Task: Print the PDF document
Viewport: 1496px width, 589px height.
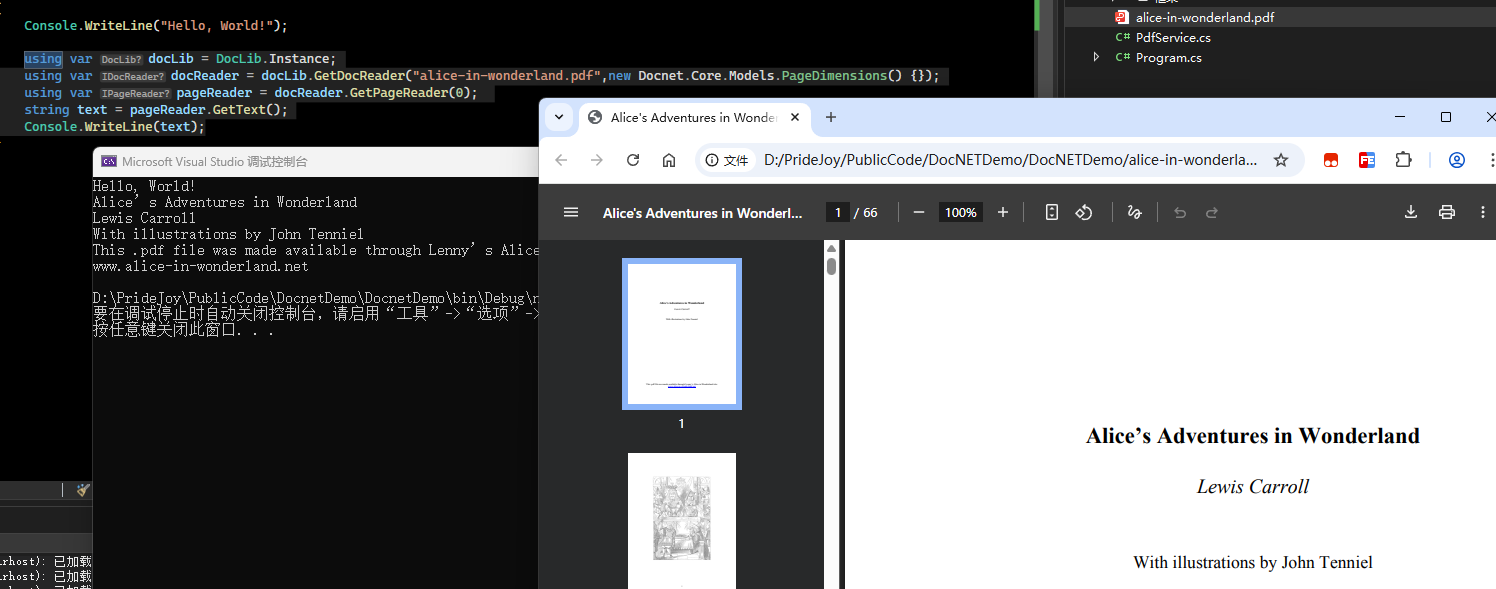Action: tap(1446, 212)
